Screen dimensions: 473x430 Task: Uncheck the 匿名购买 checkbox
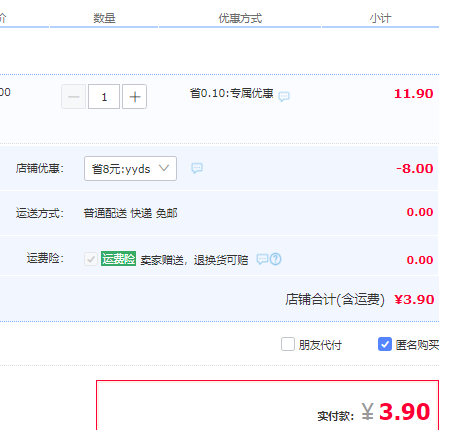click(385, 344)
